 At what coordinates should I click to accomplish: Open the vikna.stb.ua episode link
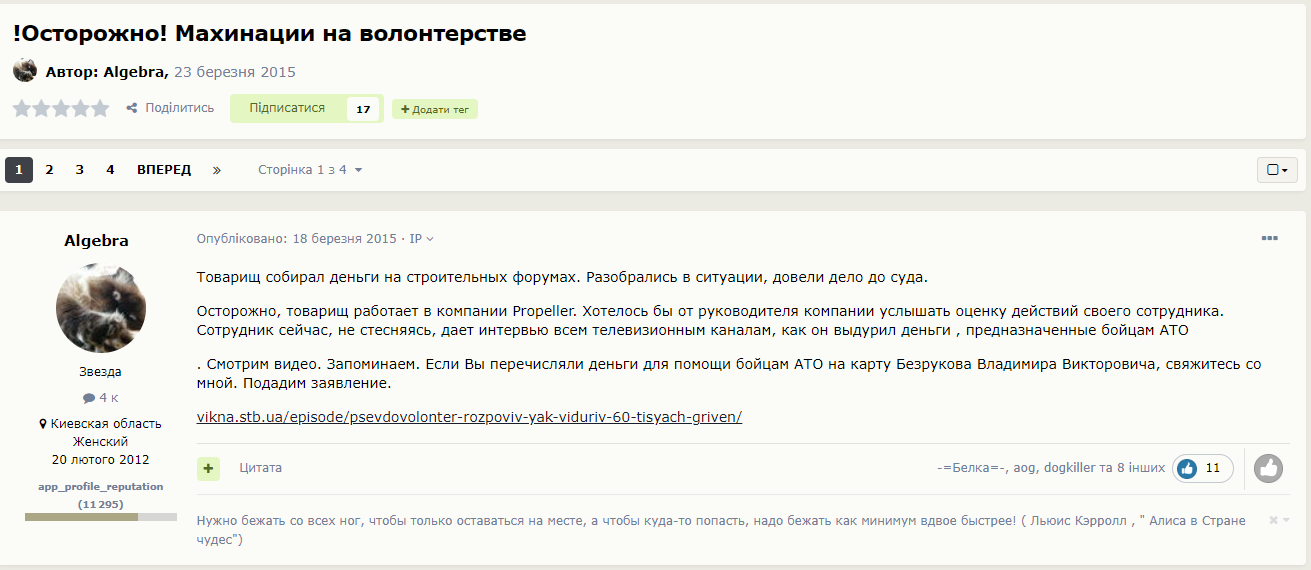469,417
